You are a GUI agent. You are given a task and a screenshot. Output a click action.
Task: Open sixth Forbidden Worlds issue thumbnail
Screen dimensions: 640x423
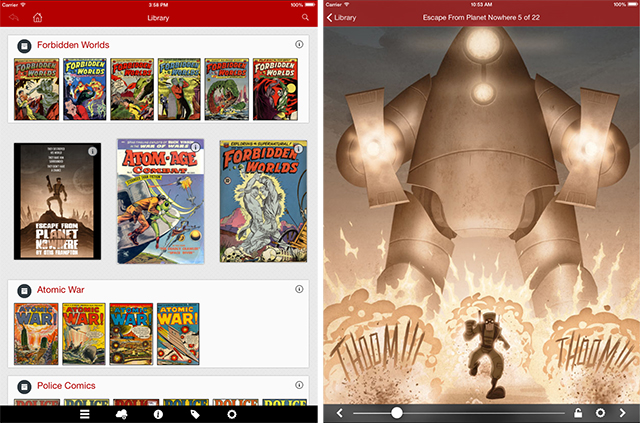[275, 89]
